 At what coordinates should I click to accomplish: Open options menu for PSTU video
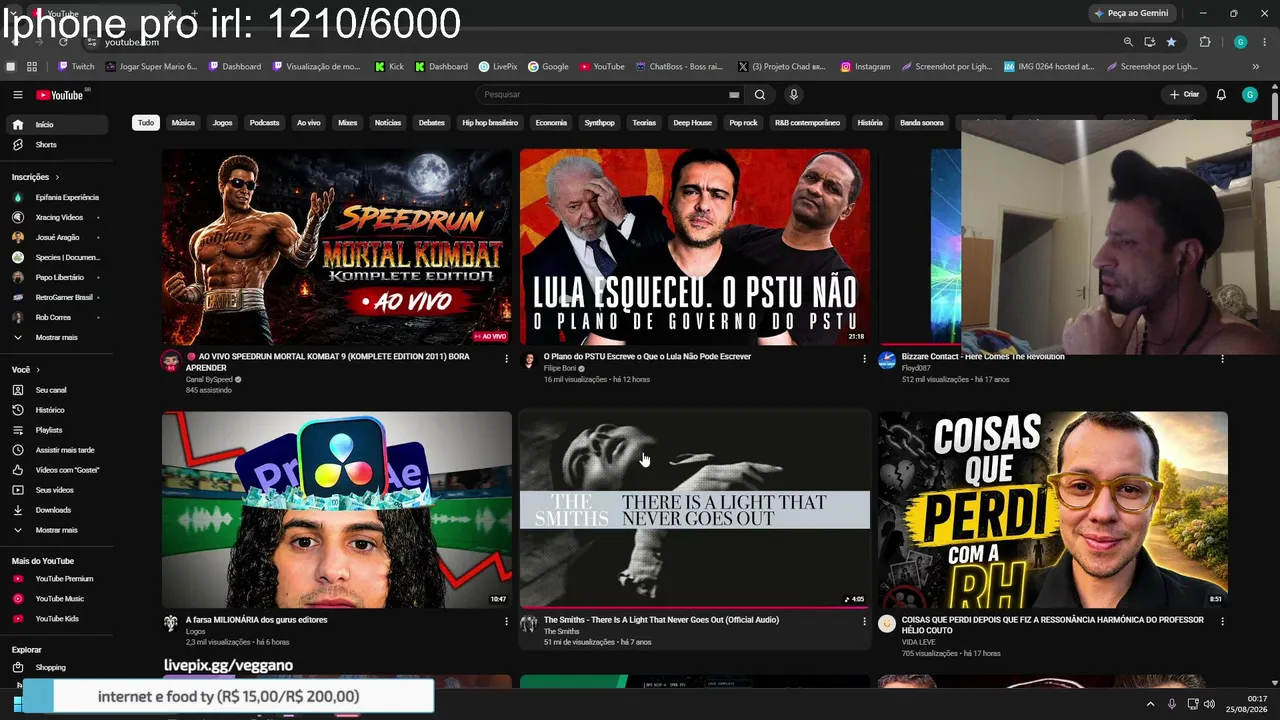pyautogui.click(x=864, y=358)
